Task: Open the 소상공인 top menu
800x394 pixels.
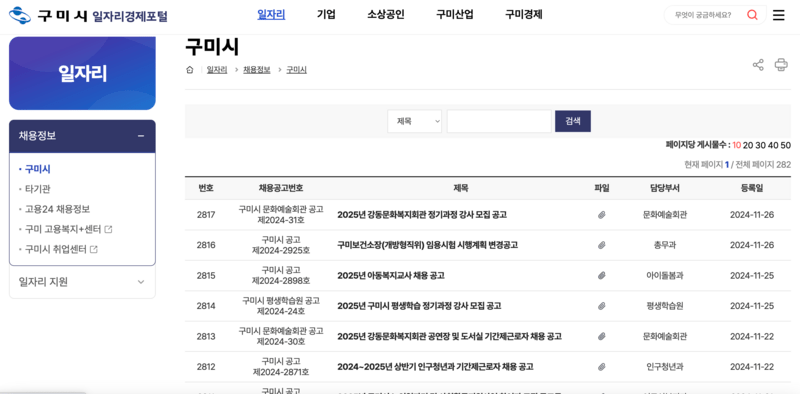Action: [x=386, y=15]
